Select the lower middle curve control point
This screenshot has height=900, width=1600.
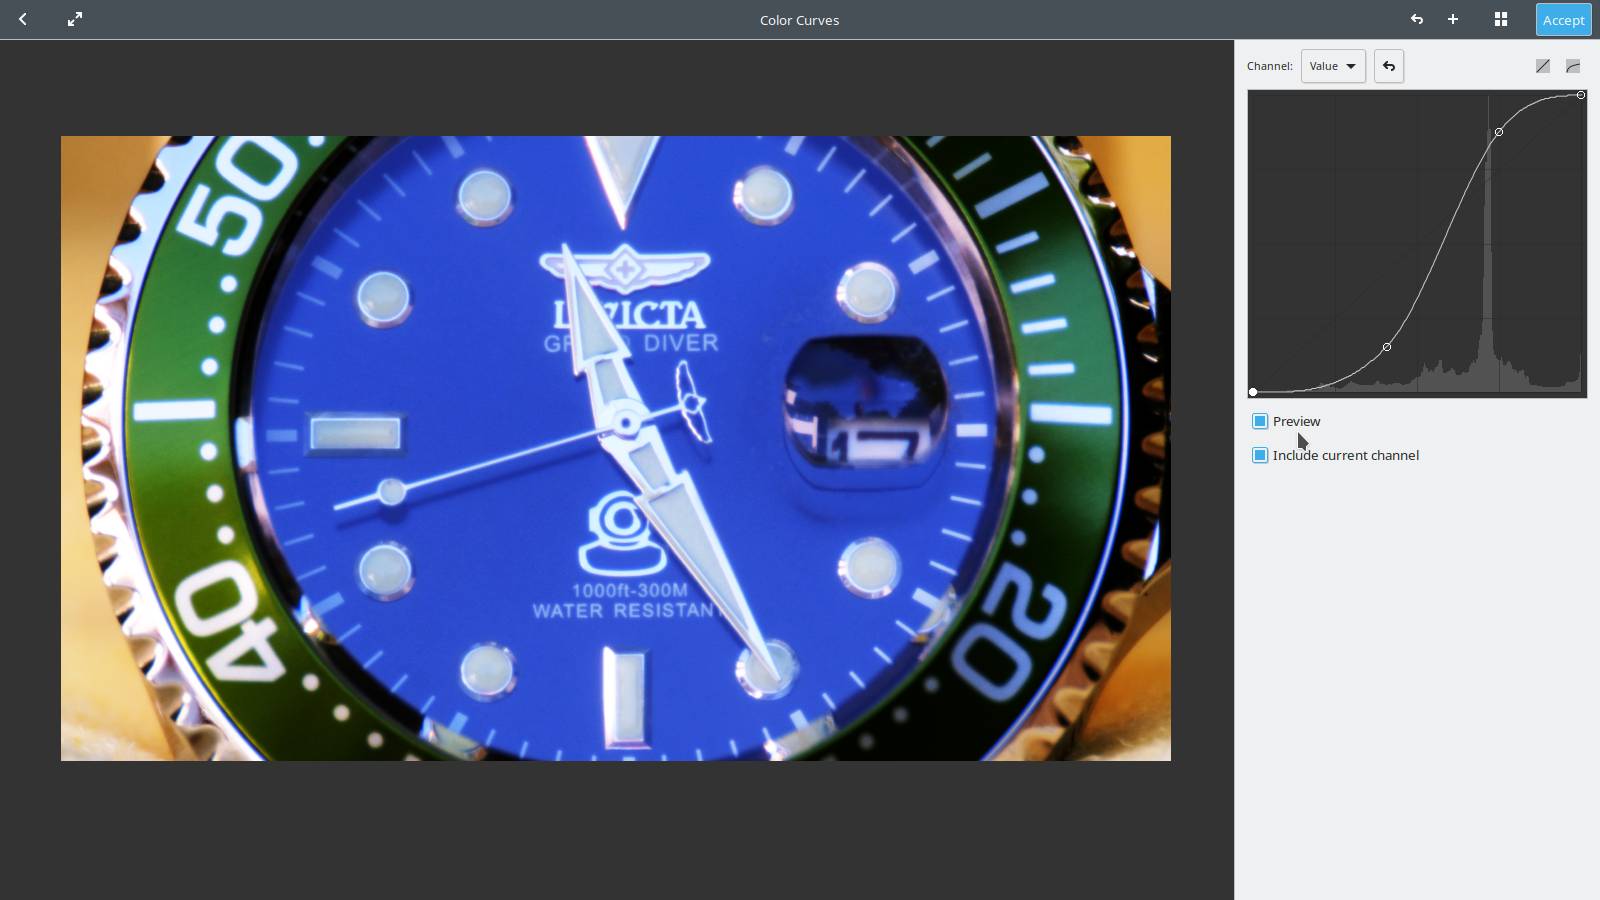tap(1387, 347)
